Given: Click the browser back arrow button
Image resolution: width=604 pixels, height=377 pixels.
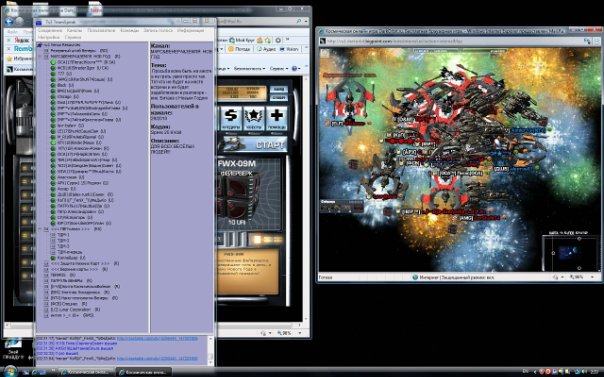Looking at the screenshot, I should [9, 22].
